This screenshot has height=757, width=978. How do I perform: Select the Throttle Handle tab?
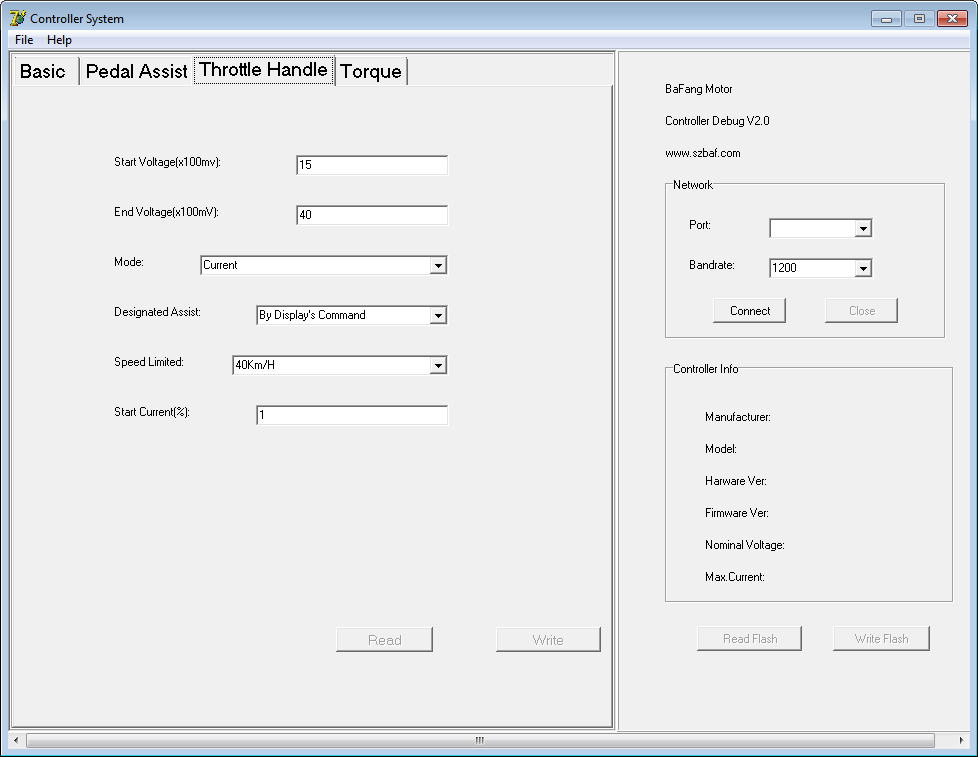pos(263,70)
